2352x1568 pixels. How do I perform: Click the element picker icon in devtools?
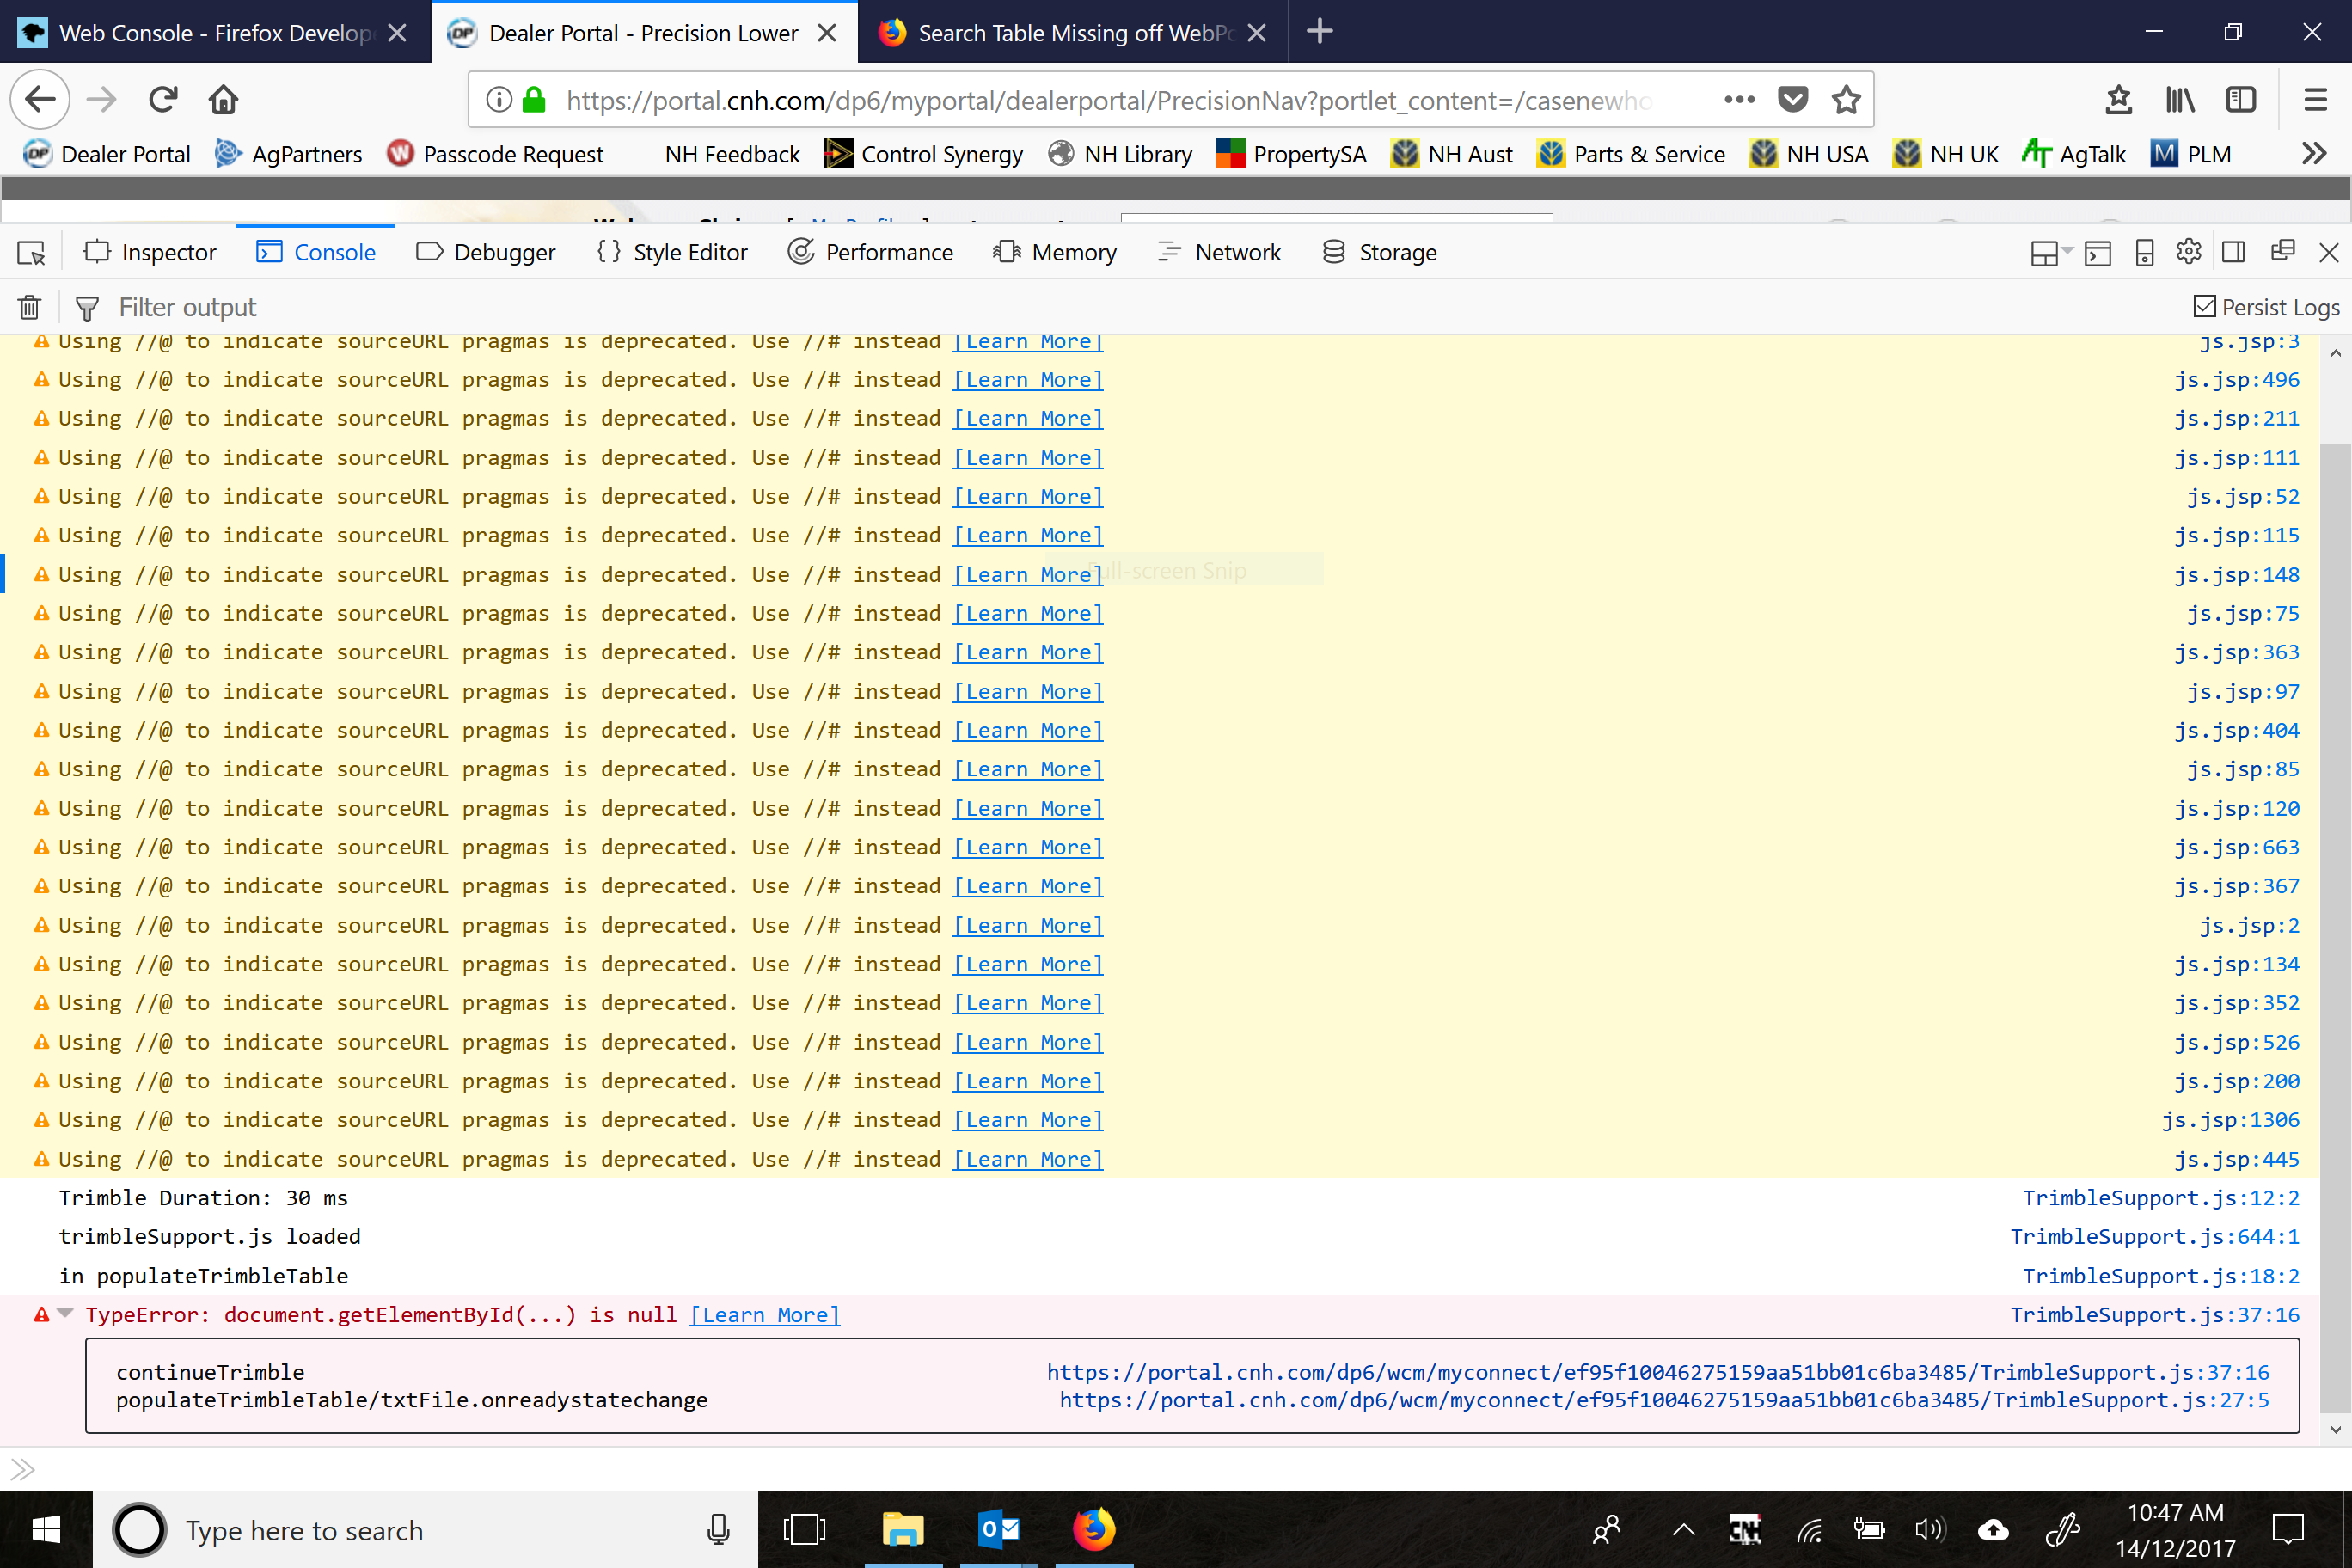31,253
